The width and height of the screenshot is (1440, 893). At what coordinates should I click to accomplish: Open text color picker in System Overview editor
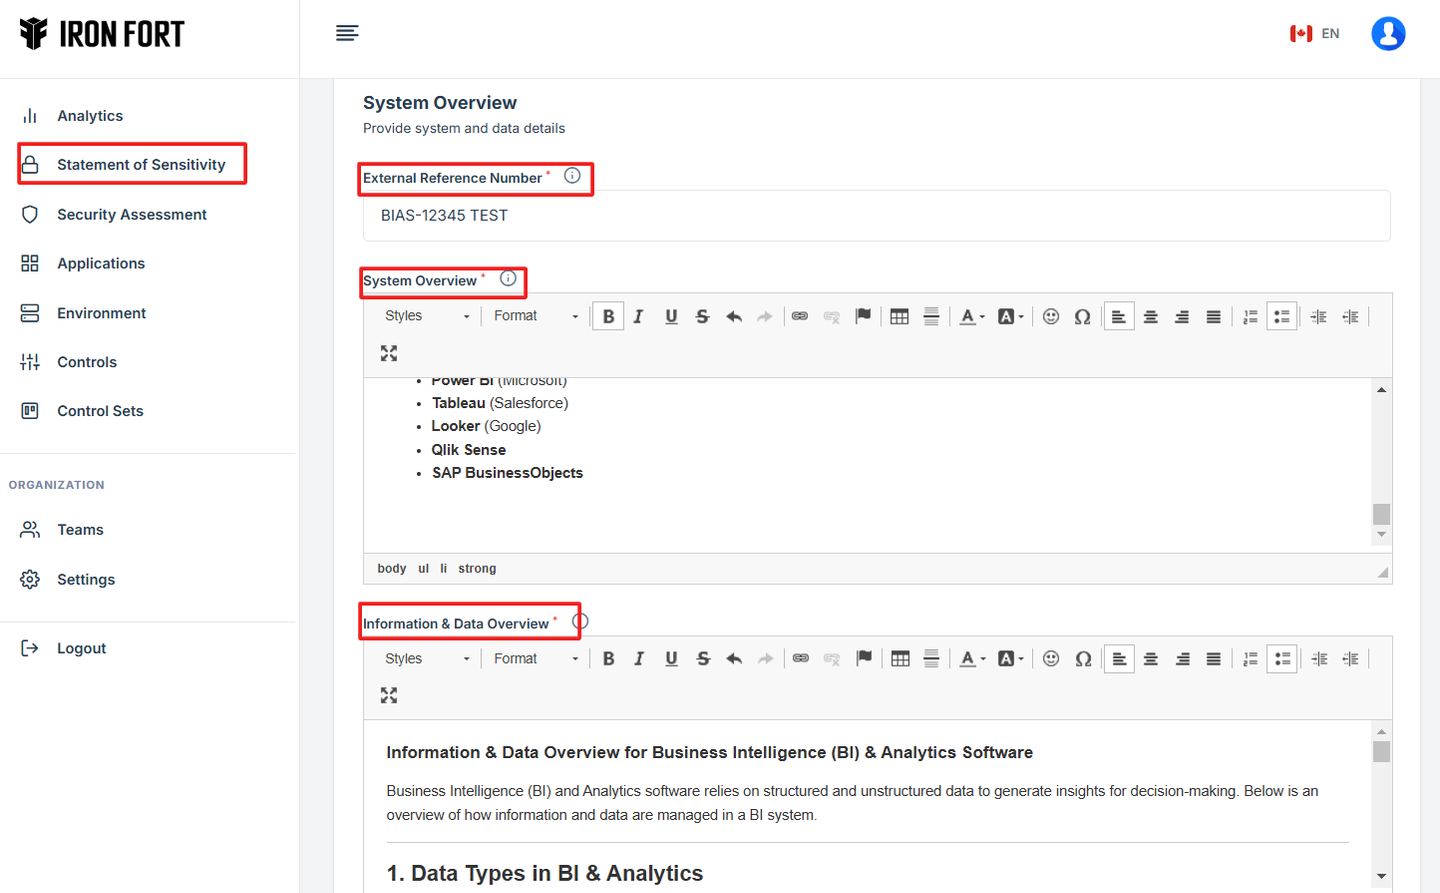click(x=971, y=316)
